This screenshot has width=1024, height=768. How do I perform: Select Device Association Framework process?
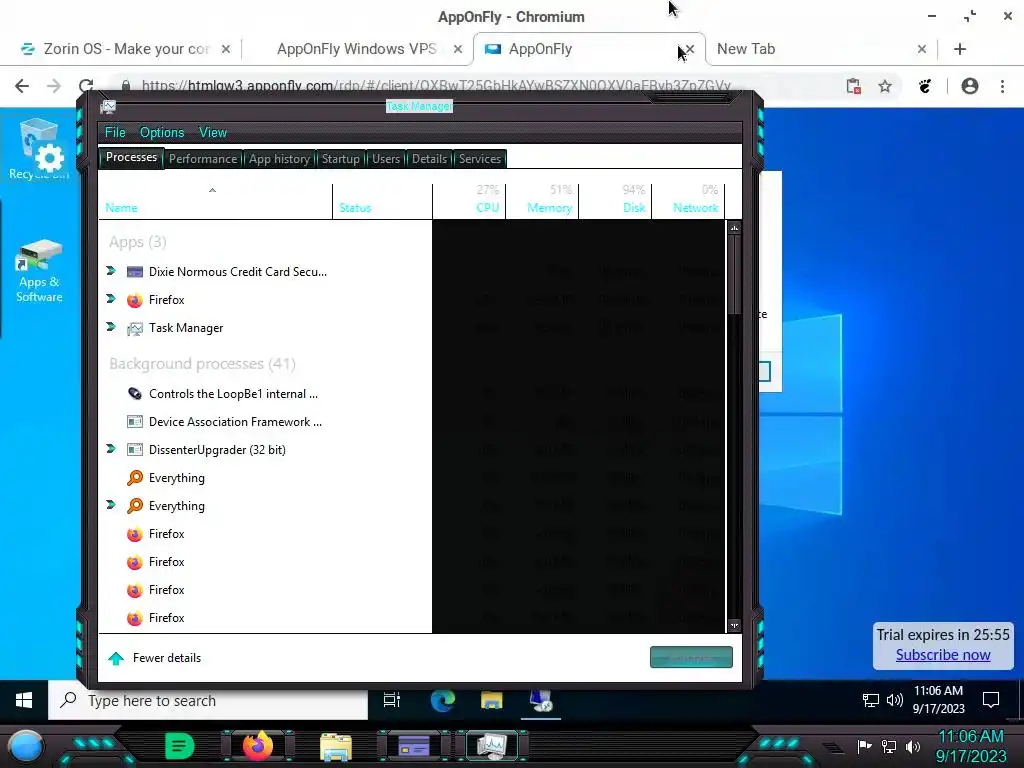[235, 422]
